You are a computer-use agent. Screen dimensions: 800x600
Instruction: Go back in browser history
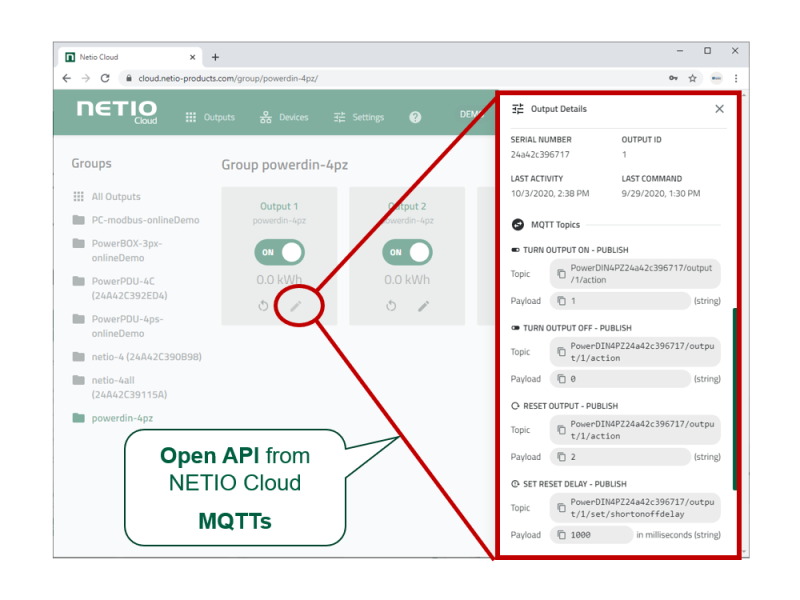tap(67, 78)
